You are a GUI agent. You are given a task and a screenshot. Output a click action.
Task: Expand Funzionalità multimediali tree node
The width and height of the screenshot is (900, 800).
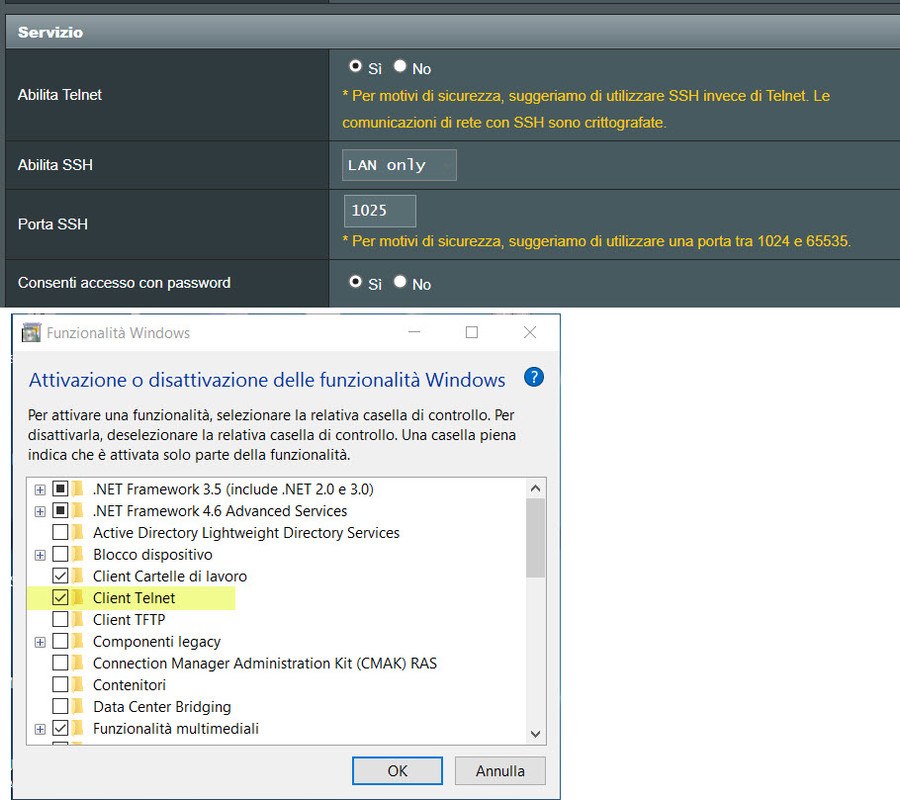(40, 729)
